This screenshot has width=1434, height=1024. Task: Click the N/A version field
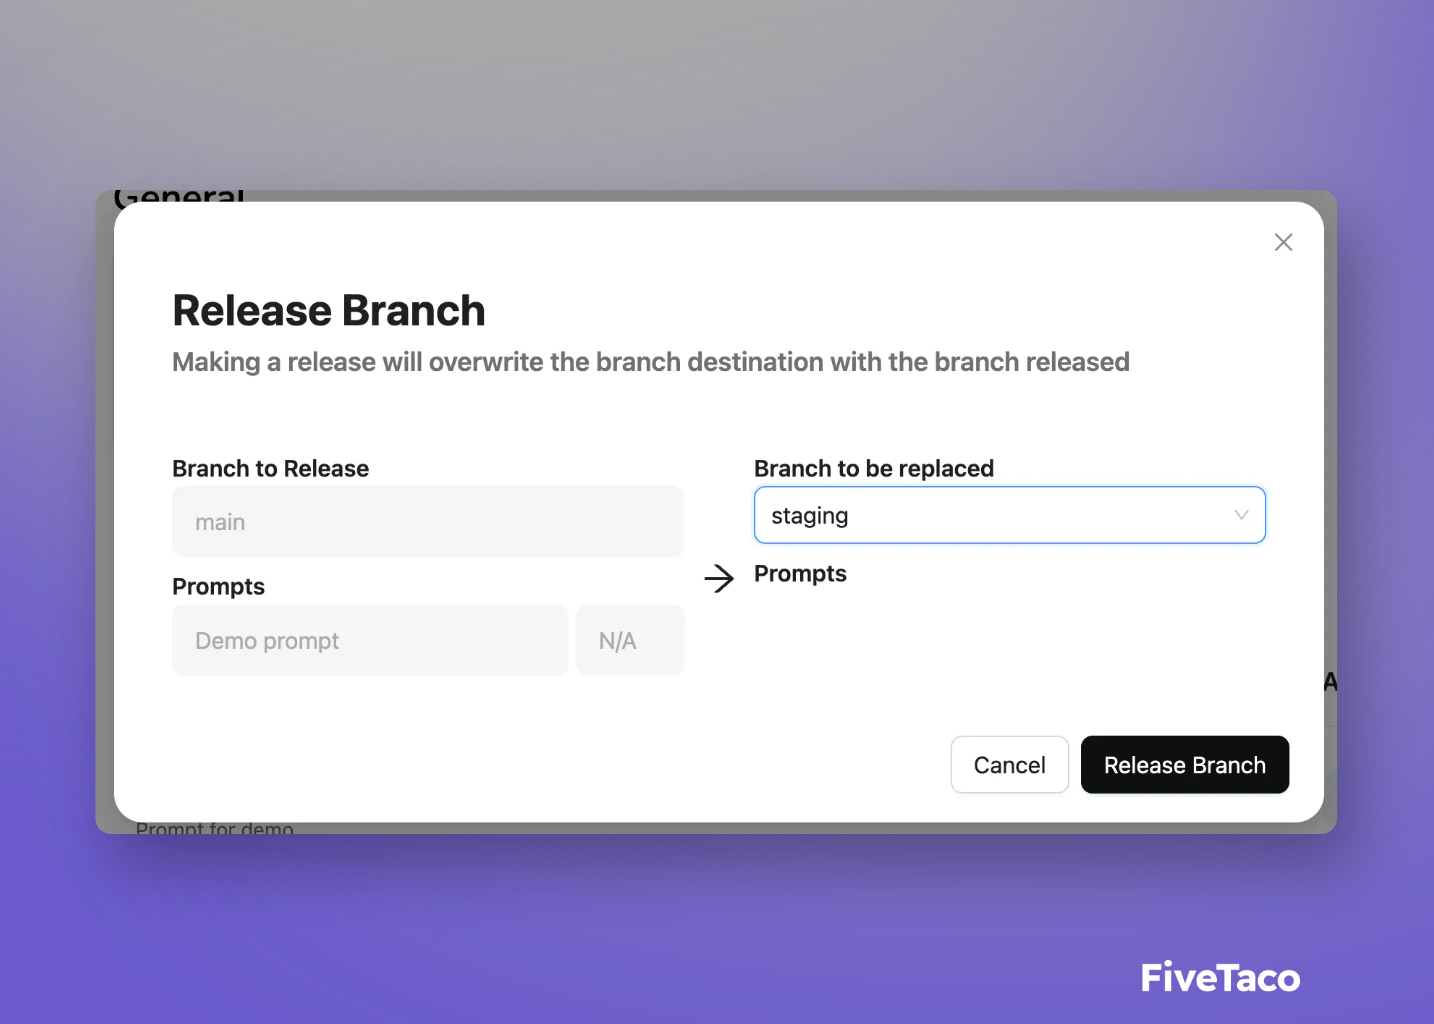click(630, 640)
